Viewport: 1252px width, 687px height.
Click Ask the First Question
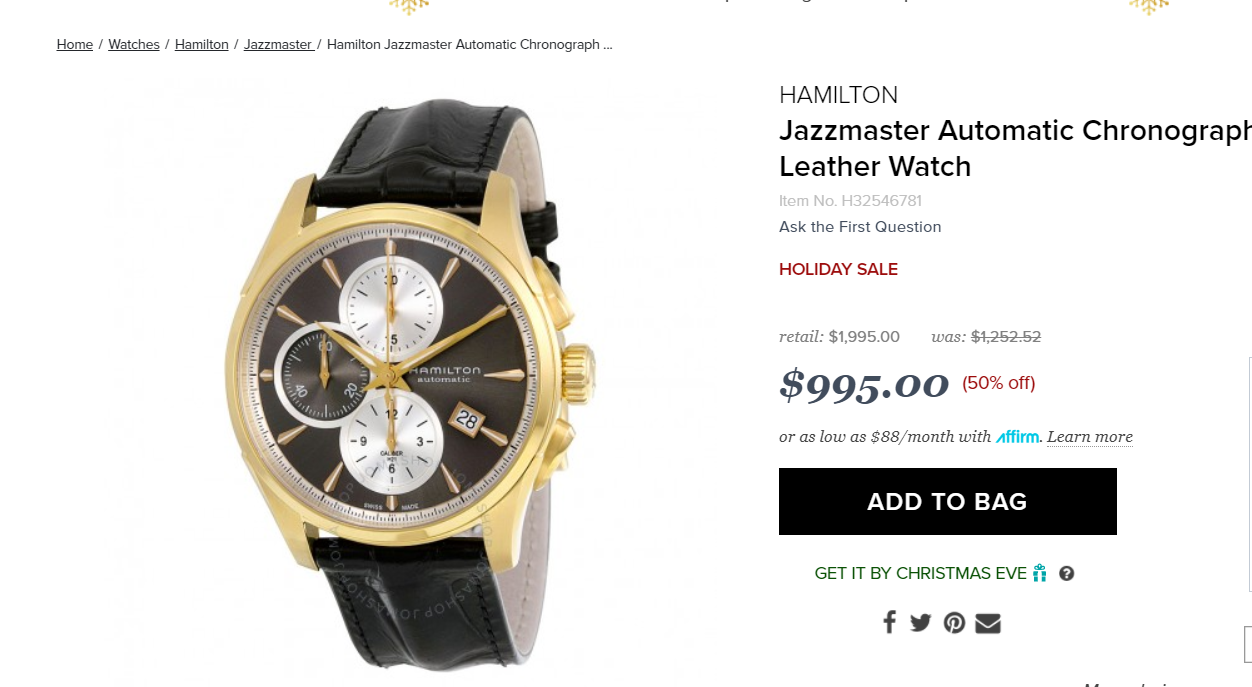click(860, 227)
